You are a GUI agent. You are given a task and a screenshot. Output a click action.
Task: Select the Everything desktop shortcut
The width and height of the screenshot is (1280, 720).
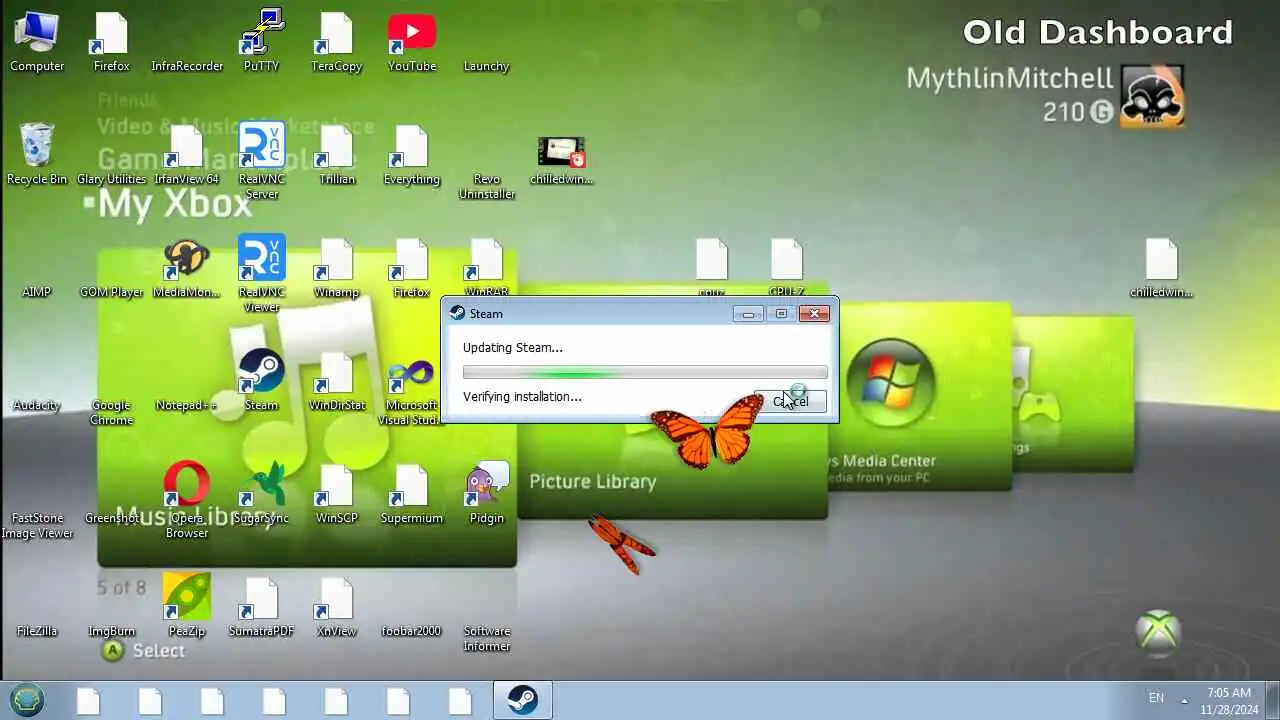pyautogui.click(x=411, y=147)
